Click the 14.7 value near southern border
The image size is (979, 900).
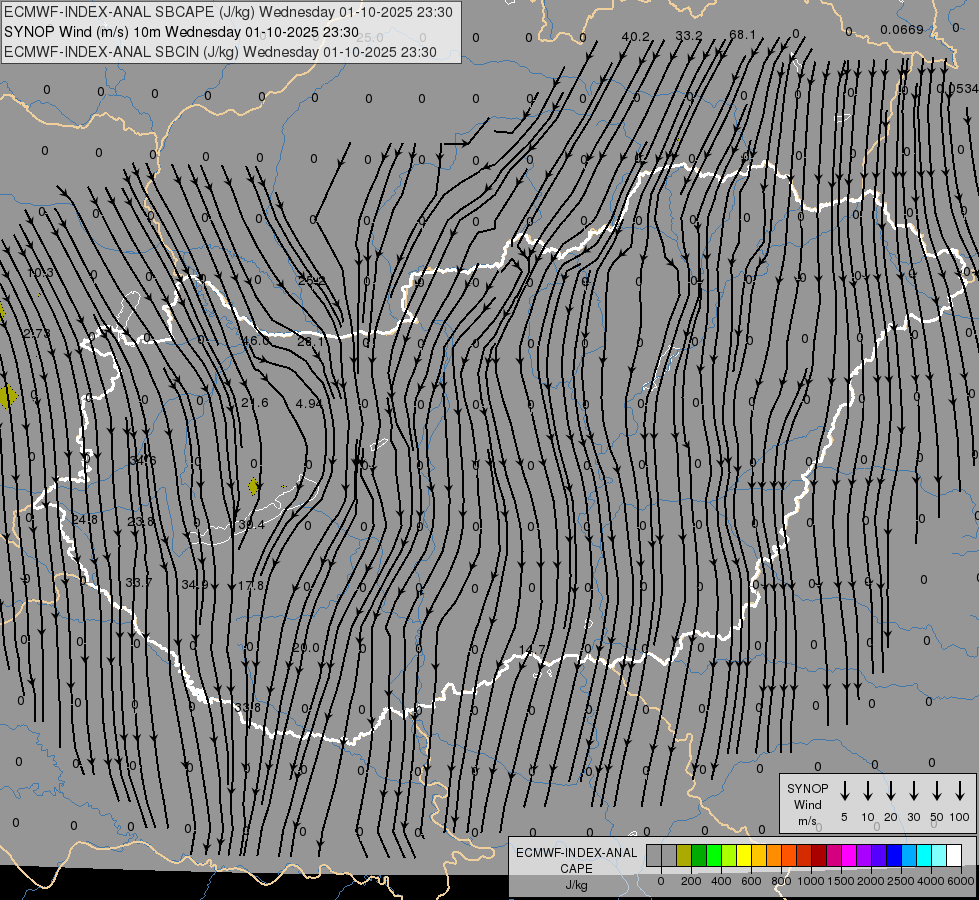532,649
